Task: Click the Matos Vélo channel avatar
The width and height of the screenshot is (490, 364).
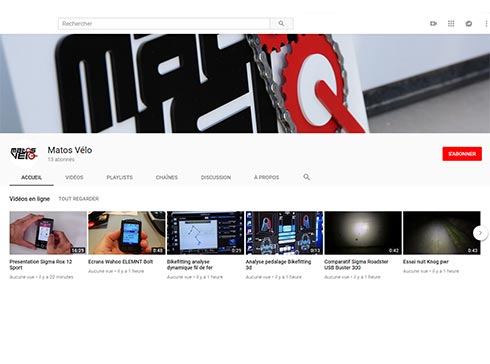Action: coord(24,154)
